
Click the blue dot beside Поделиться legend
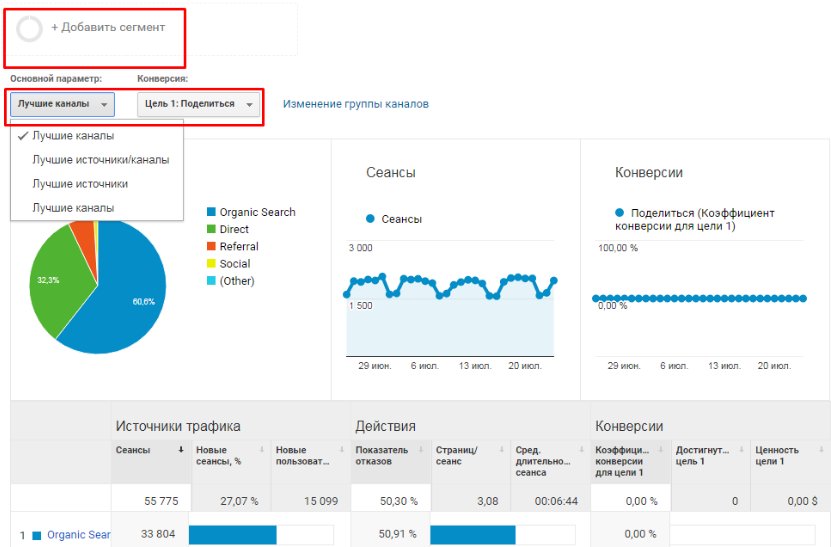tap(620, 213)
